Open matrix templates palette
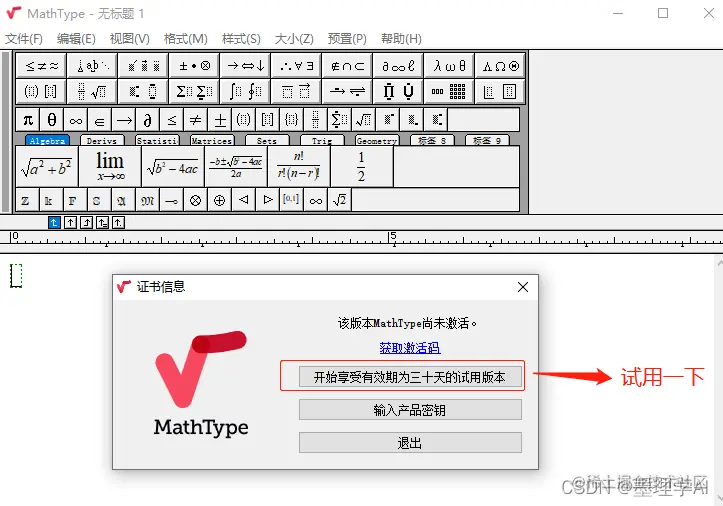 [450, 91]
